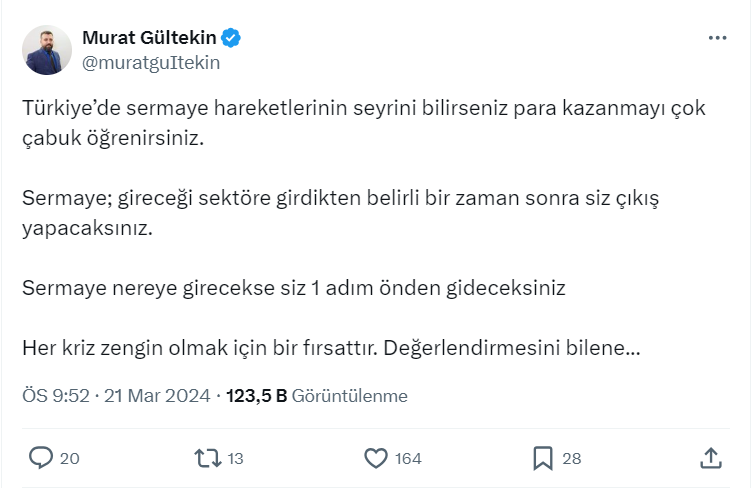
Task: Click the ÖS 9:52 timestamp
Action: 55,396
